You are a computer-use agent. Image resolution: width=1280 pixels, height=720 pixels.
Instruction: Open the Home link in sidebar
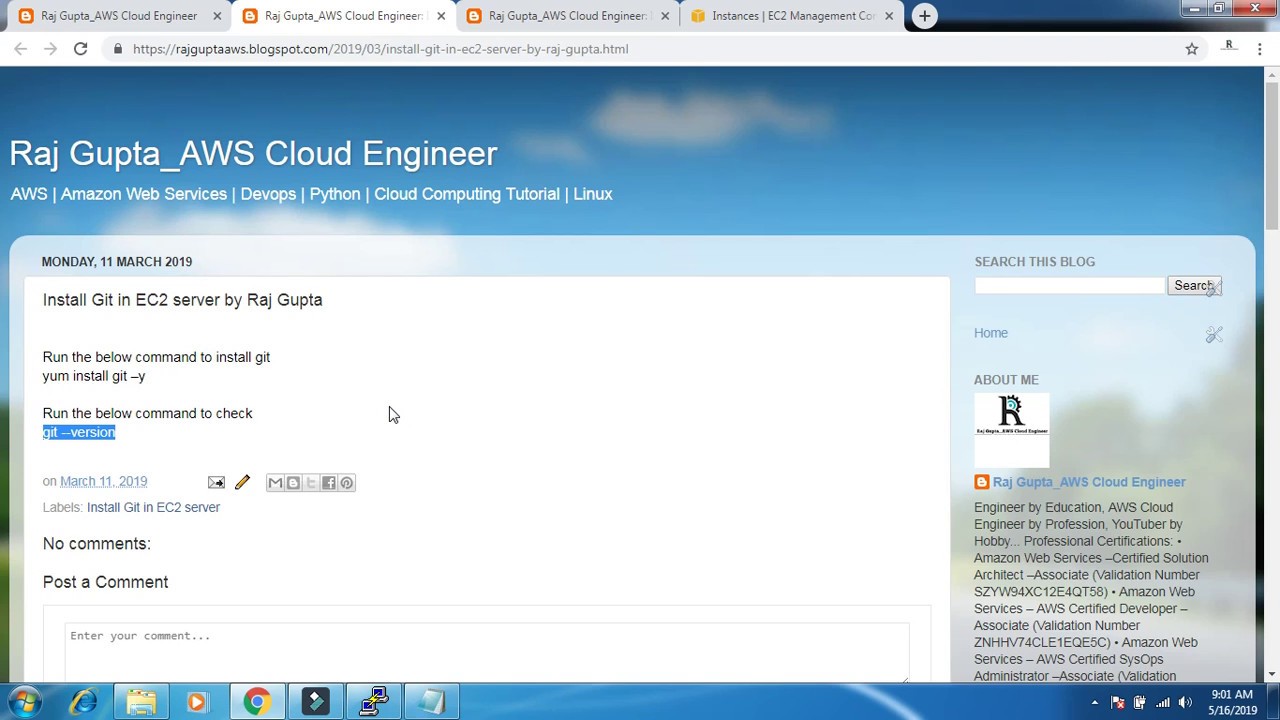click(991, 333)
